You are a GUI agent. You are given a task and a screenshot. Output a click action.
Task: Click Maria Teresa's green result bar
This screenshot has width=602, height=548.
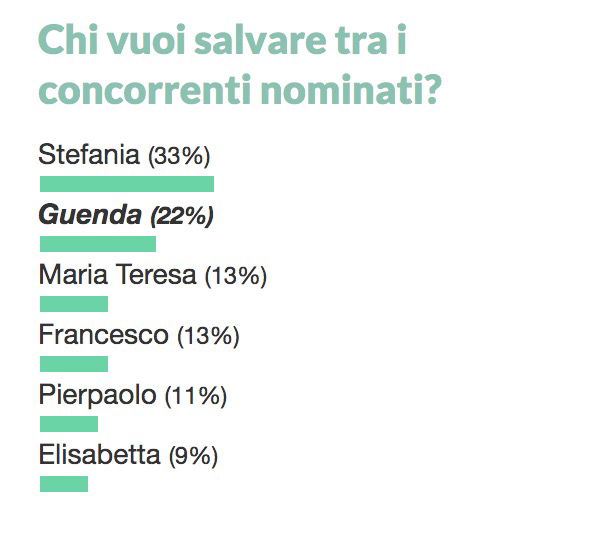tap(74, 304)
